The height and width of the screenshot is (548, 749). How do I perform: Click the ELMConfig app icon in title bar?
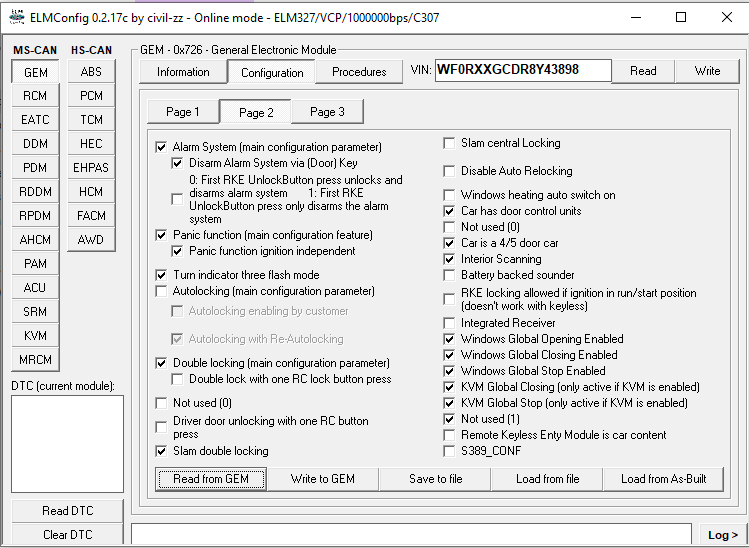click(x=15, y=17)
